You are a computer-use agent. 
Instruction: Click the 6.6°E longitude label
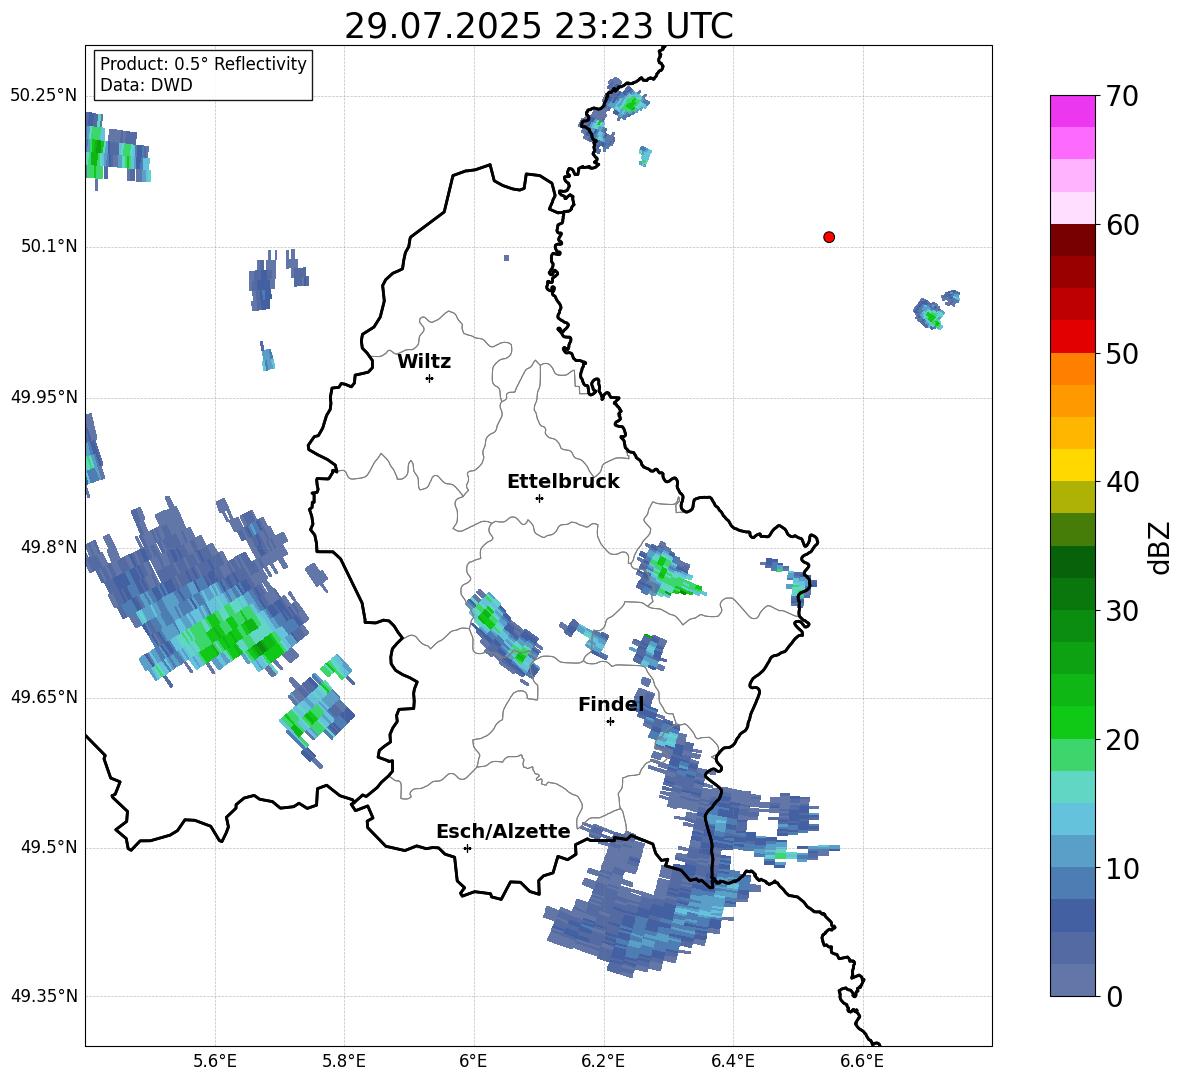click(x=862, y=1061)
